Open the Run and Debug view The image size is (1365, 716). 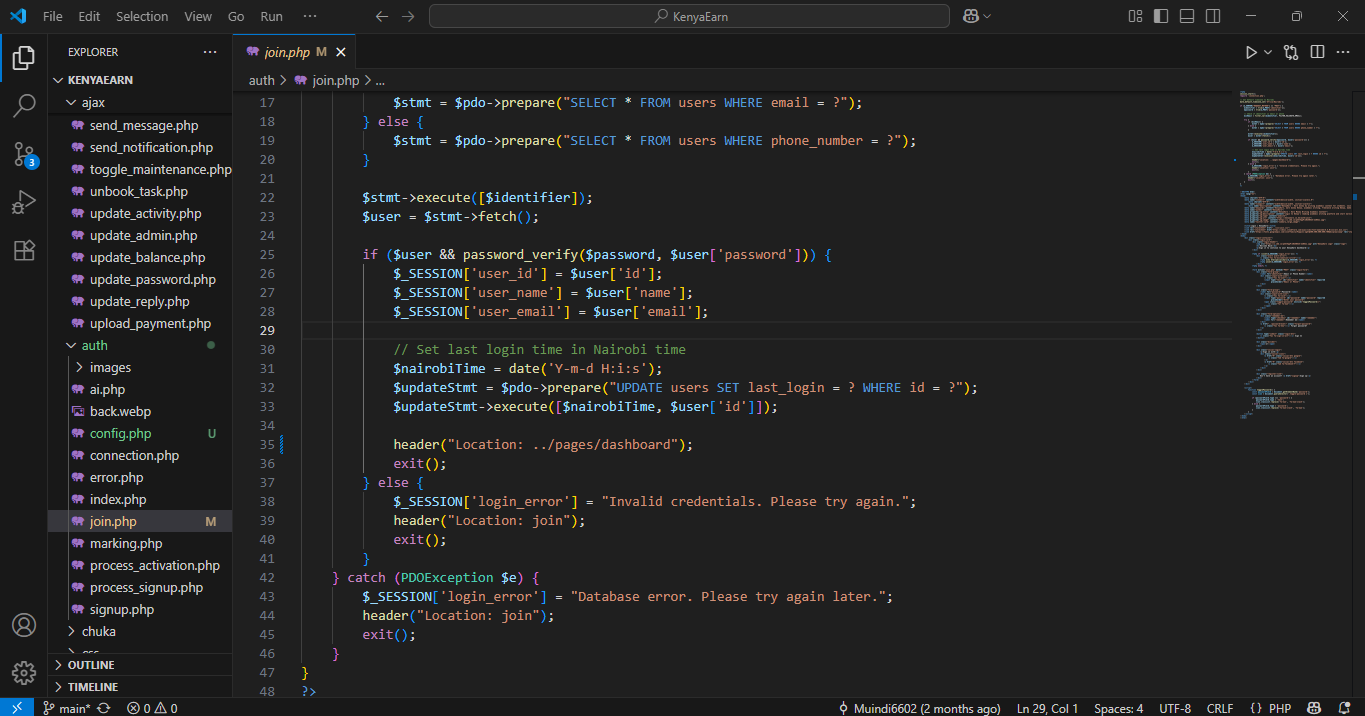[24, 202]
